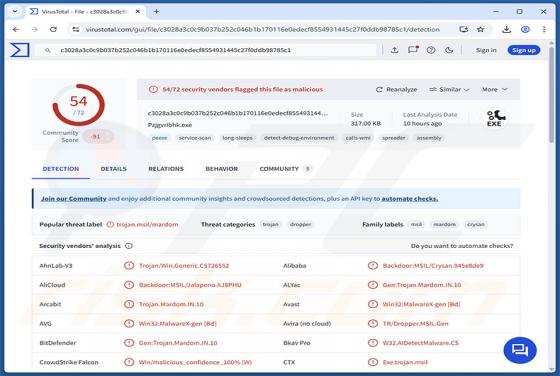Expand the browser tab search dropdown

click(x=15, y=11)
